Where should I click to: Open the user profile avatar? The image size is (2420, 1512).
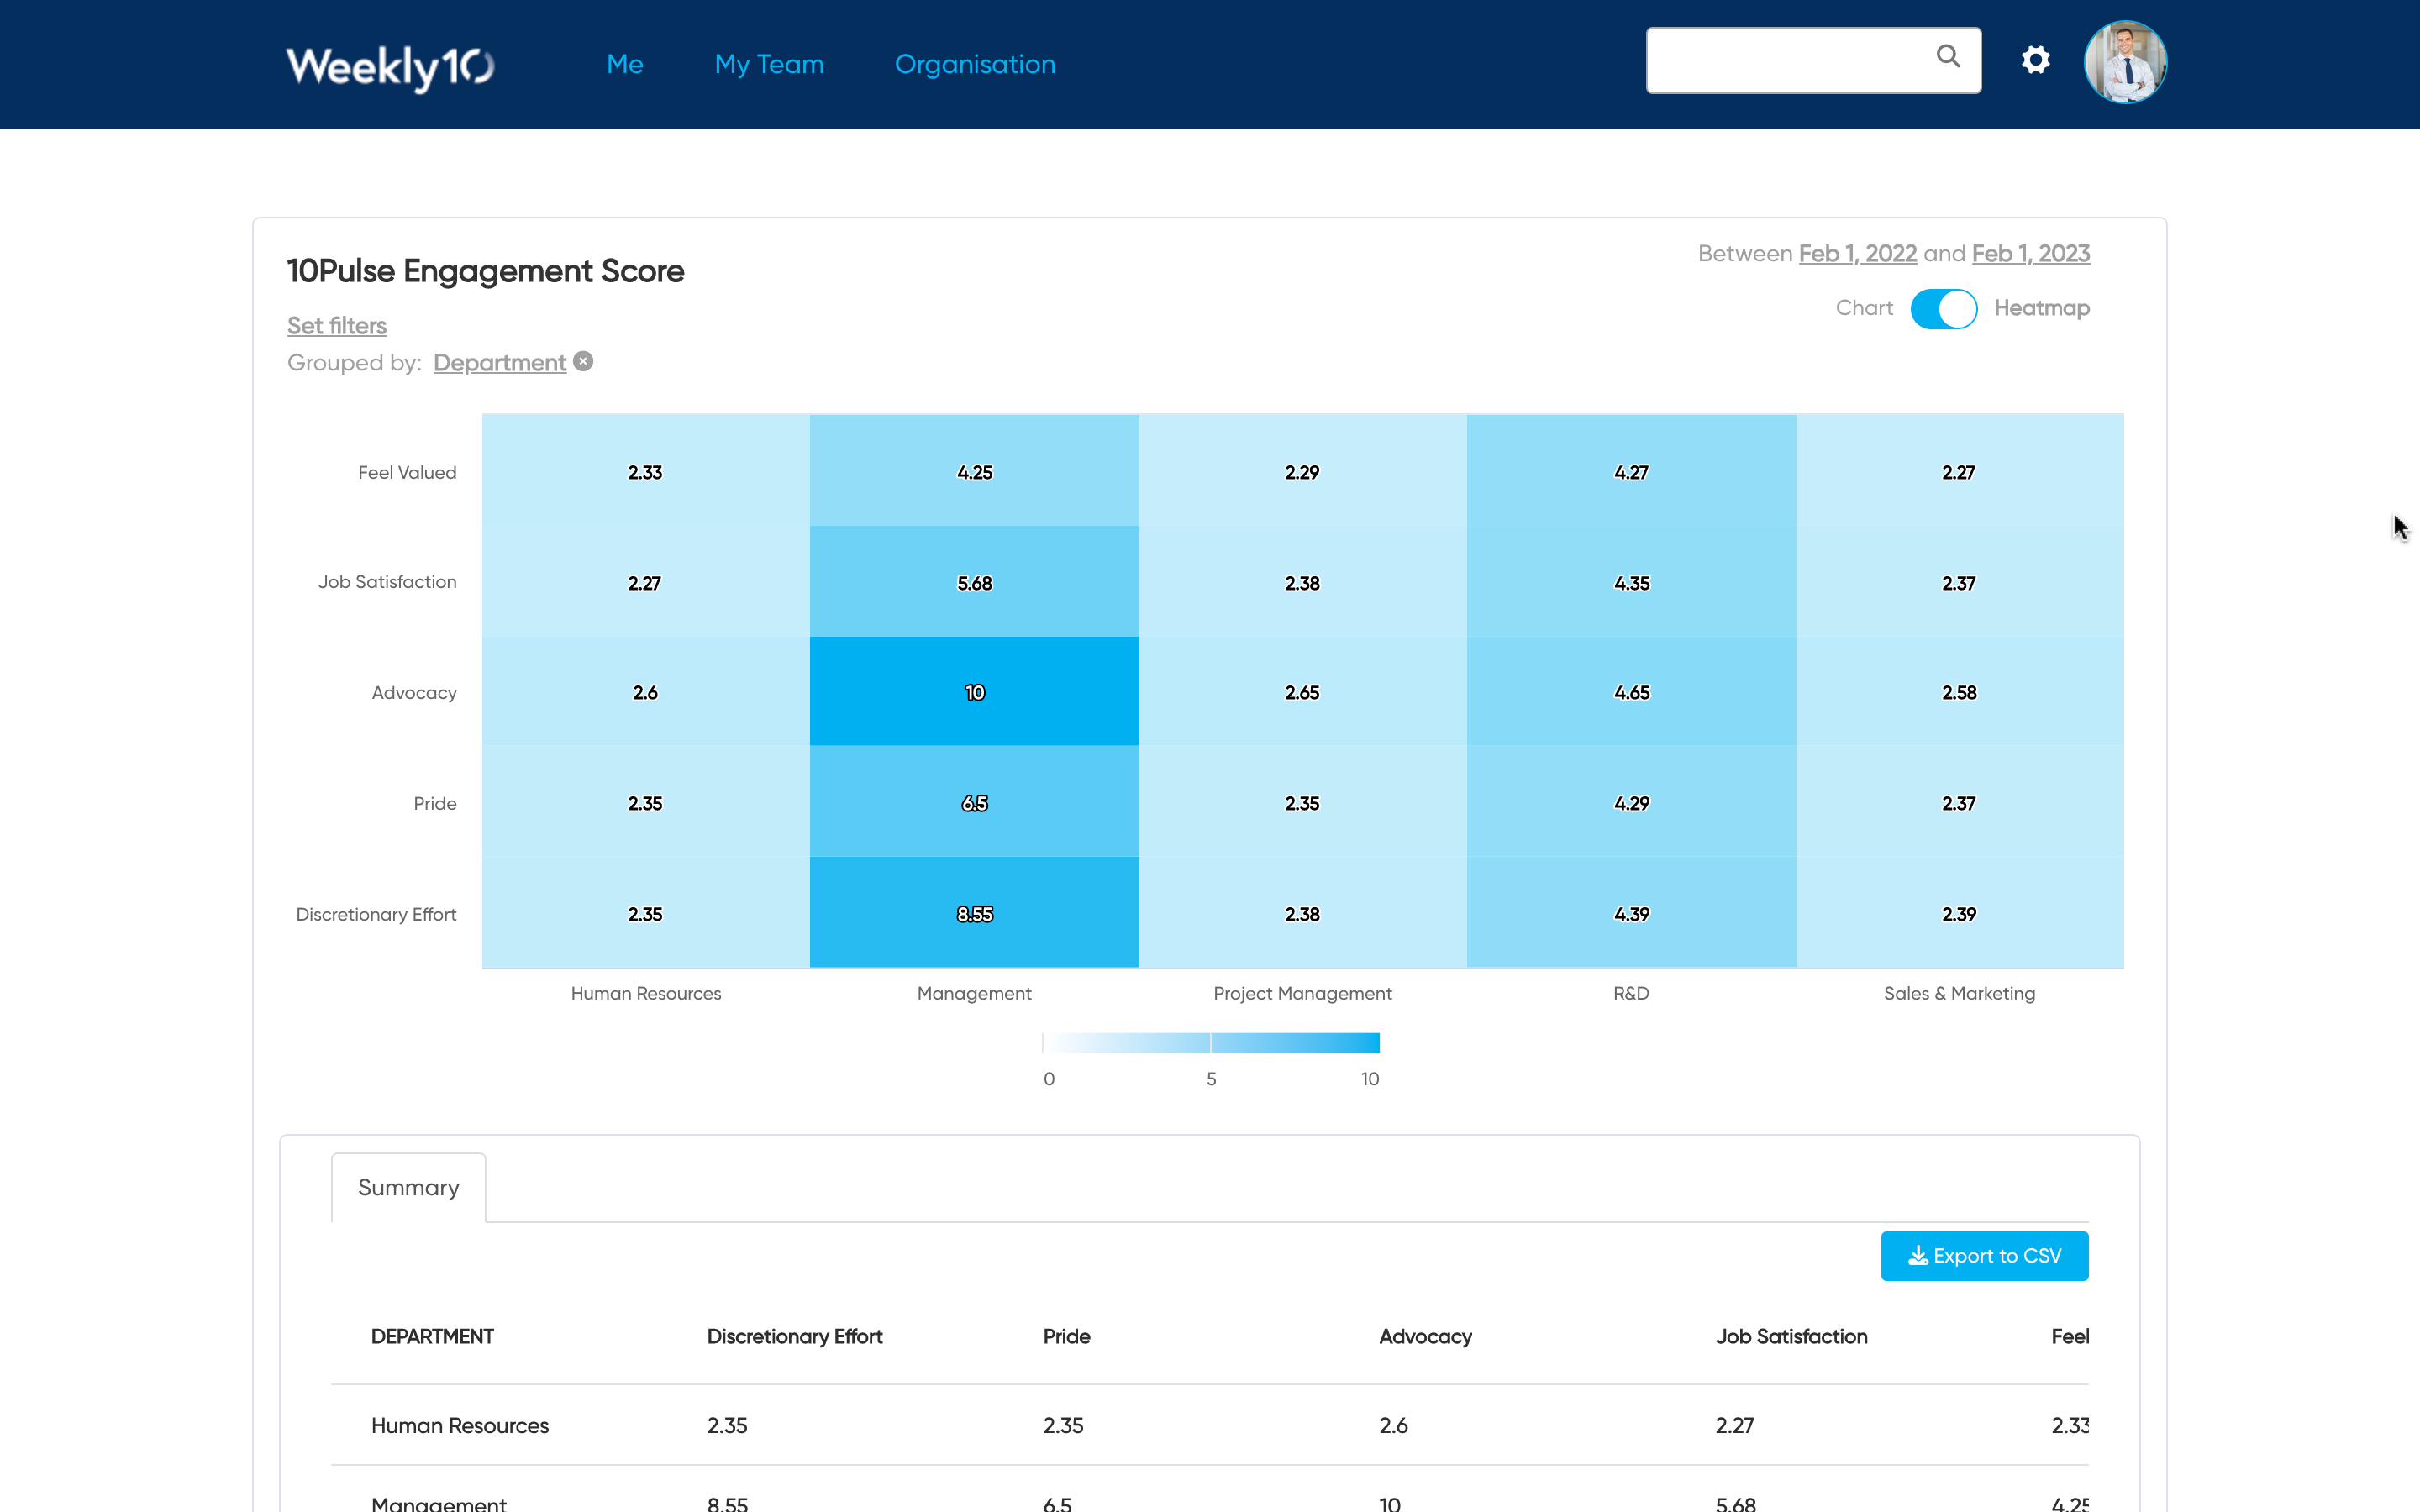(x=2124, y=62)
